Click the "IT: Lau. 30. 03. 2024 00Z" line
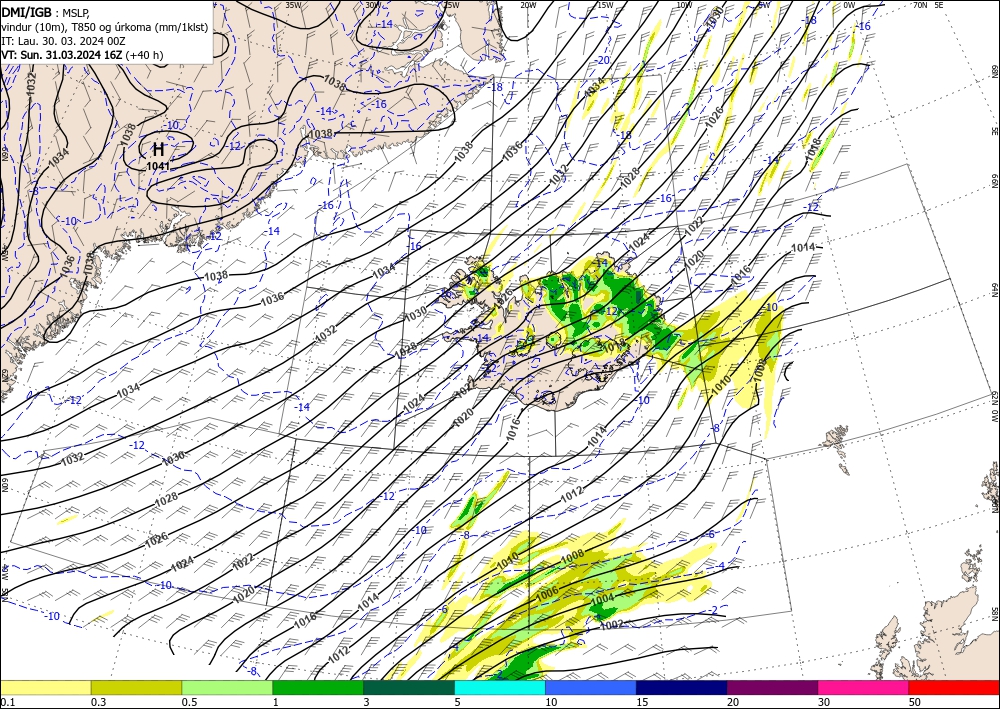The image size is (1000, 709). pyautogui.click(x=63, y=41)
